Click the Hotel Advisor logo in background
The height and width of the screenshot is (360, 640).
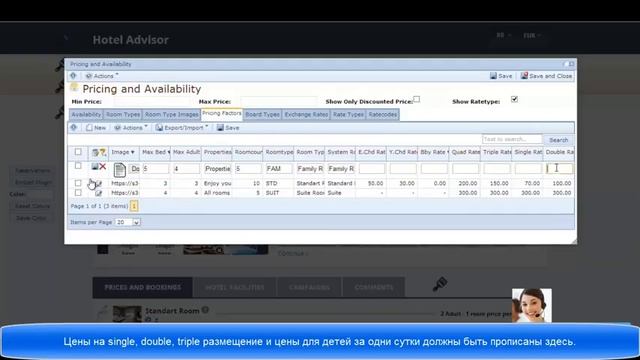click(131, 40)
